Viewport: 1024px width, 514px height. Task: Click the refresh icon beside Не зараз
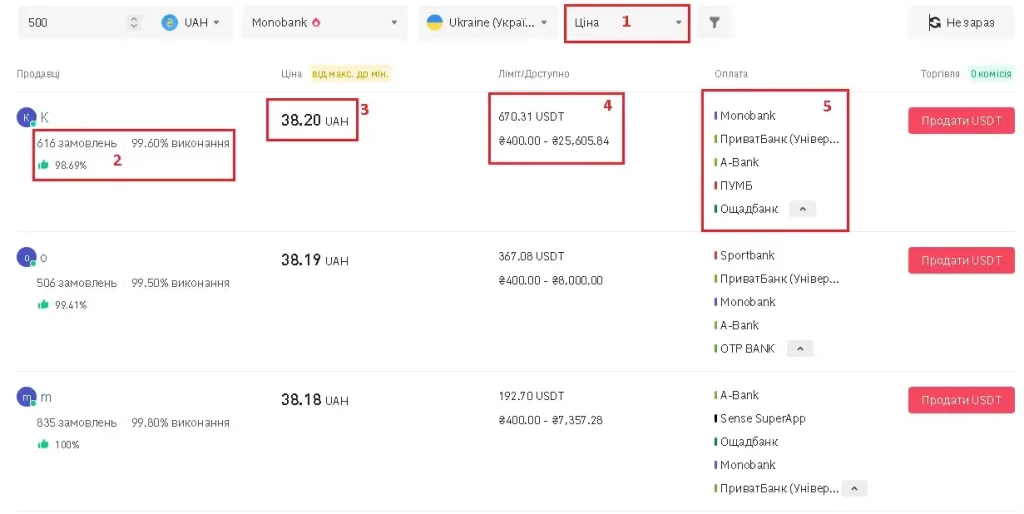[x=935, y=23]
